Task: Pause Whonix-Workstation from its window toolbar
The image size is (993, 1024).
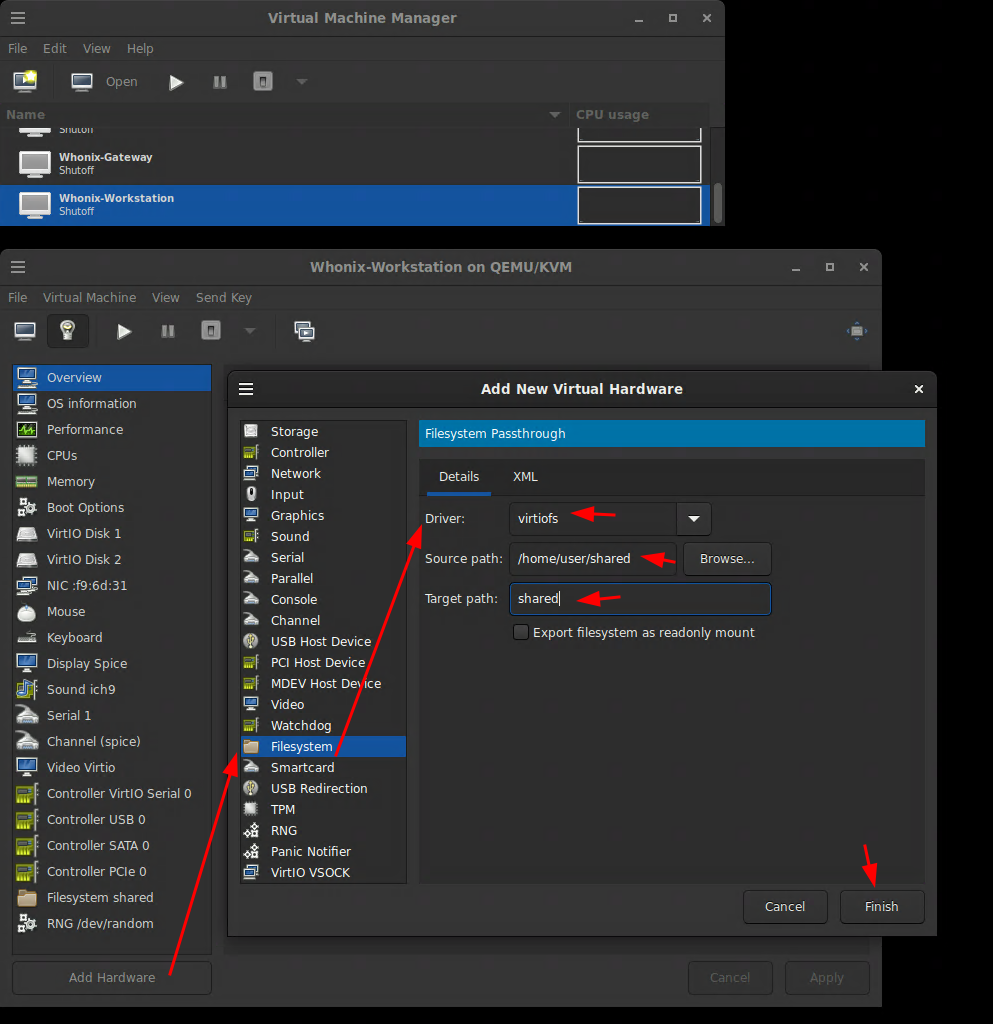Action: tap(168, 332)
